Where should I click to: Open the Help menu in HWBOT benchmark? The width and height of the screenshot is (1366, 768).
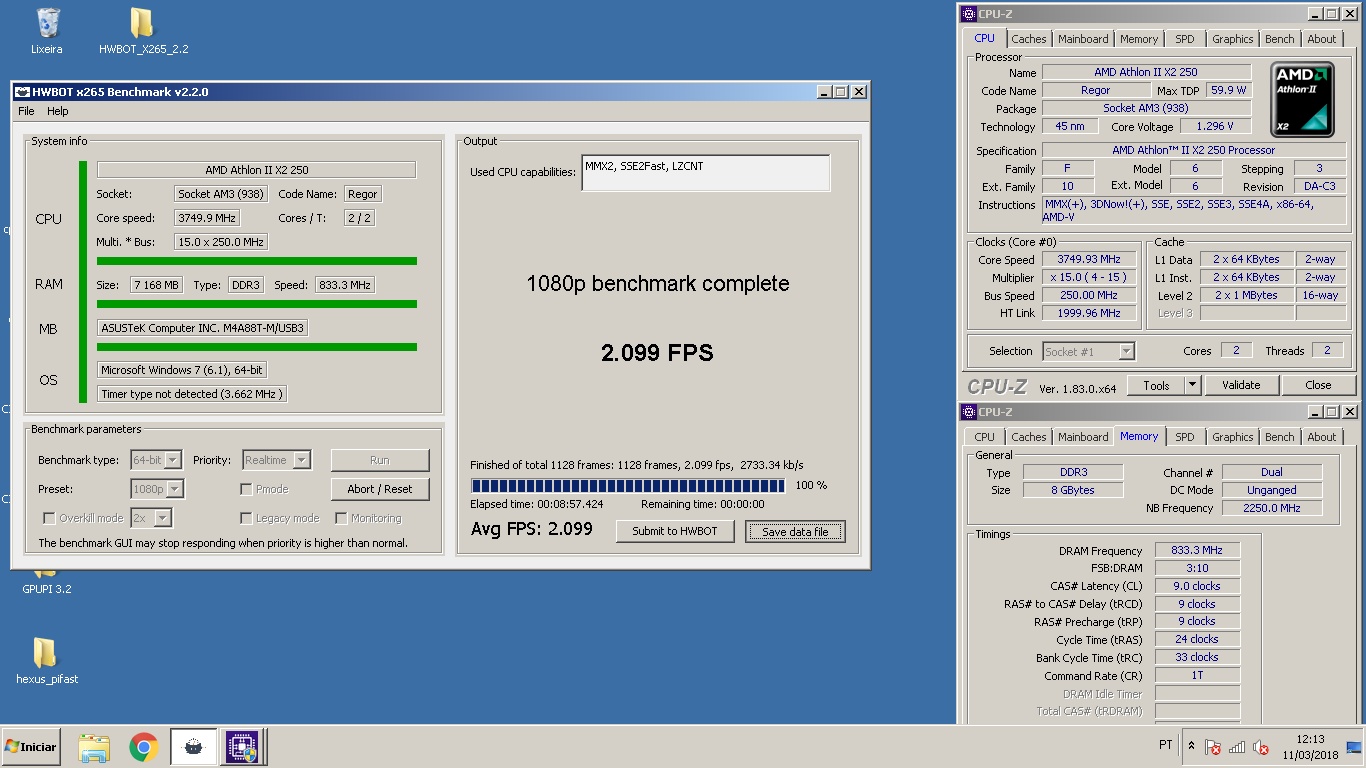tap(58, 111)
